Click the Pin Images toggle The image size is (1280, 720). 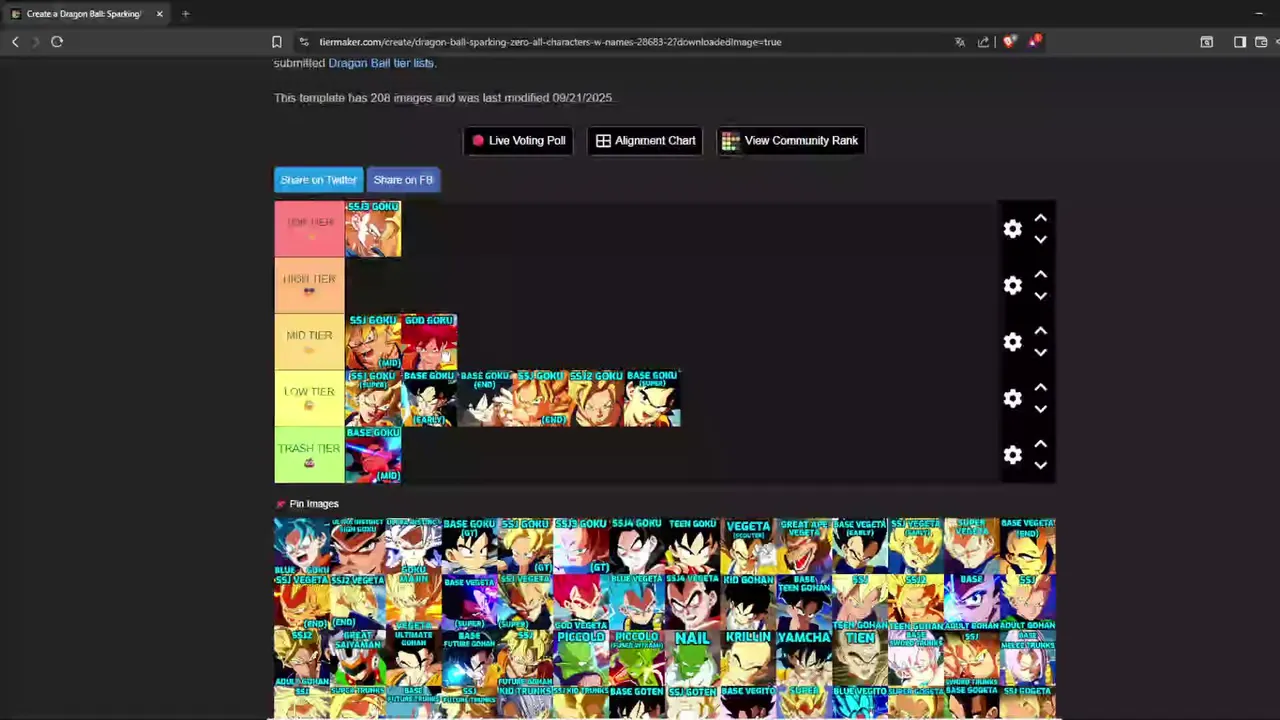(308, 504)
